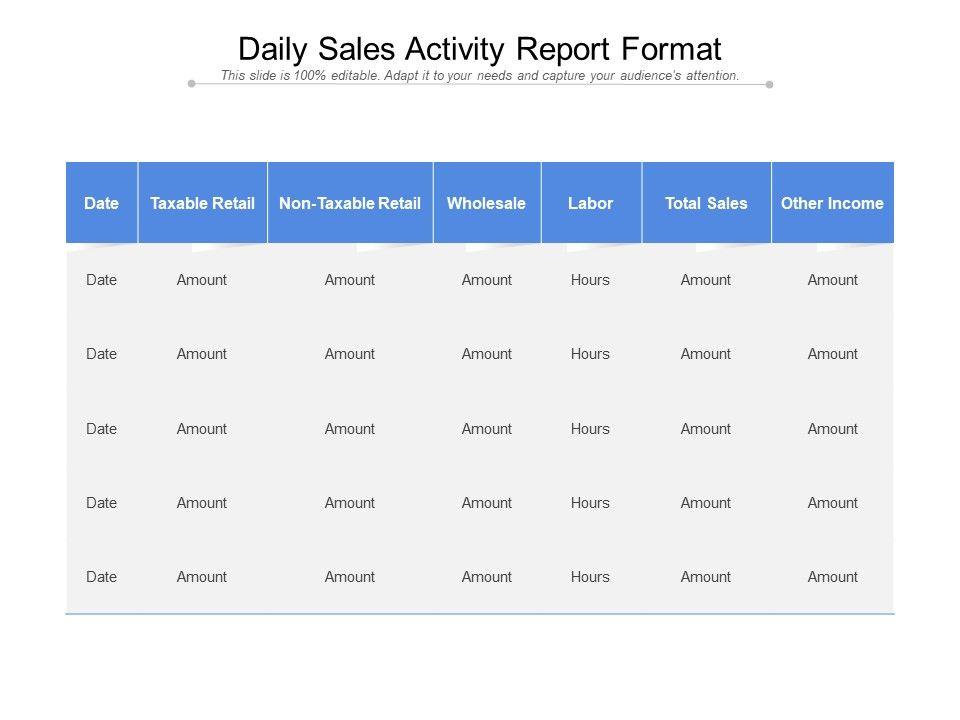
Task: Select the italic subtitle text about editable slide
Action: pos(480,75)
